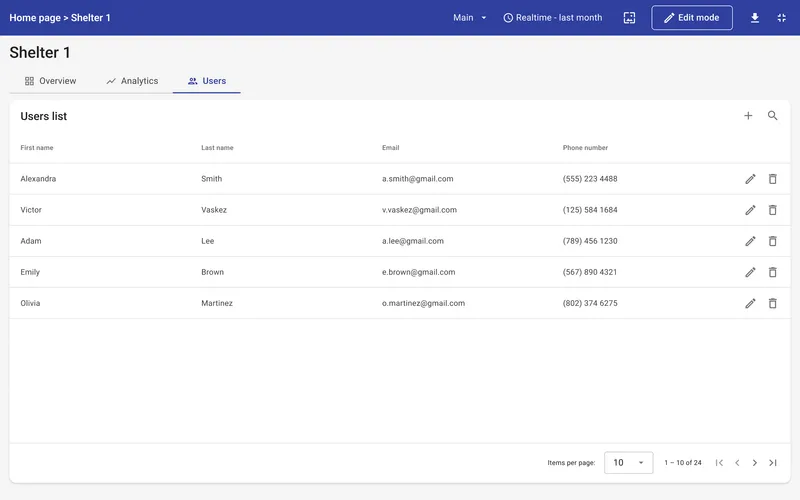Delete Emily Brown from the list
The width and height of the screenshot is (800, 500).
click(772, 272)
